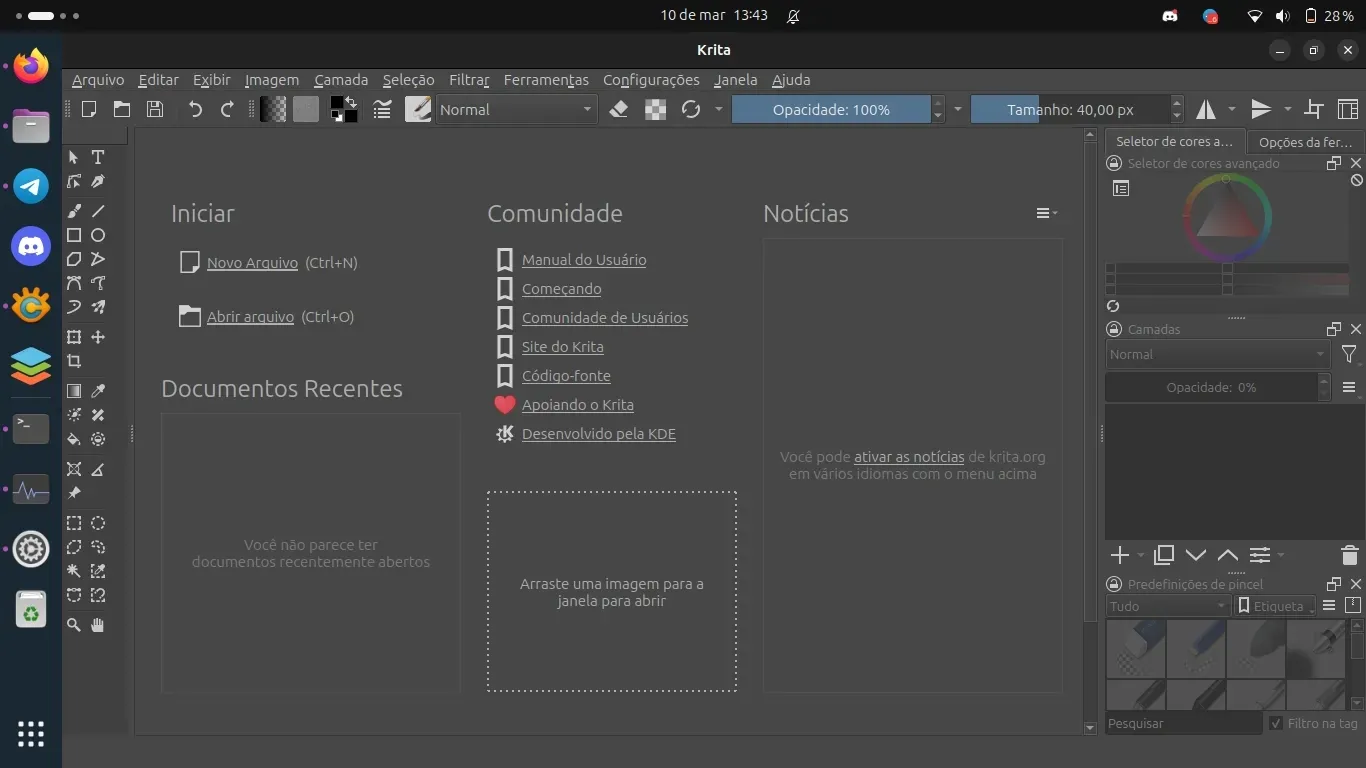Screen dimensions: 1366x768
Task: Open the Filtrar menu
Action: (x=468, y=80)
